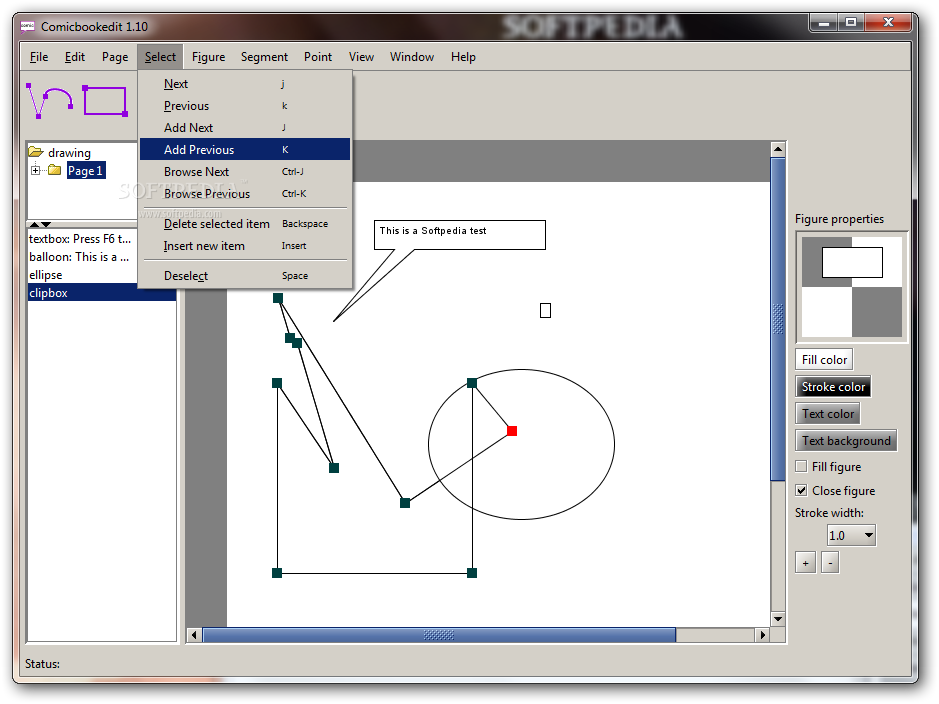939x704 pixels.
Task: Click the Page 1 folder icon
Action: coord(54,170)
